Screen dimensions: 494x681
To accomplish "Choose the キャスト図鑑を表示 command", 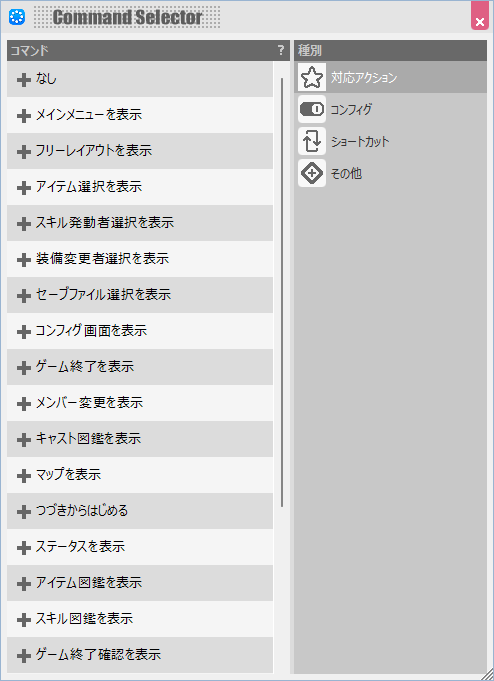I will coord(140,439).
